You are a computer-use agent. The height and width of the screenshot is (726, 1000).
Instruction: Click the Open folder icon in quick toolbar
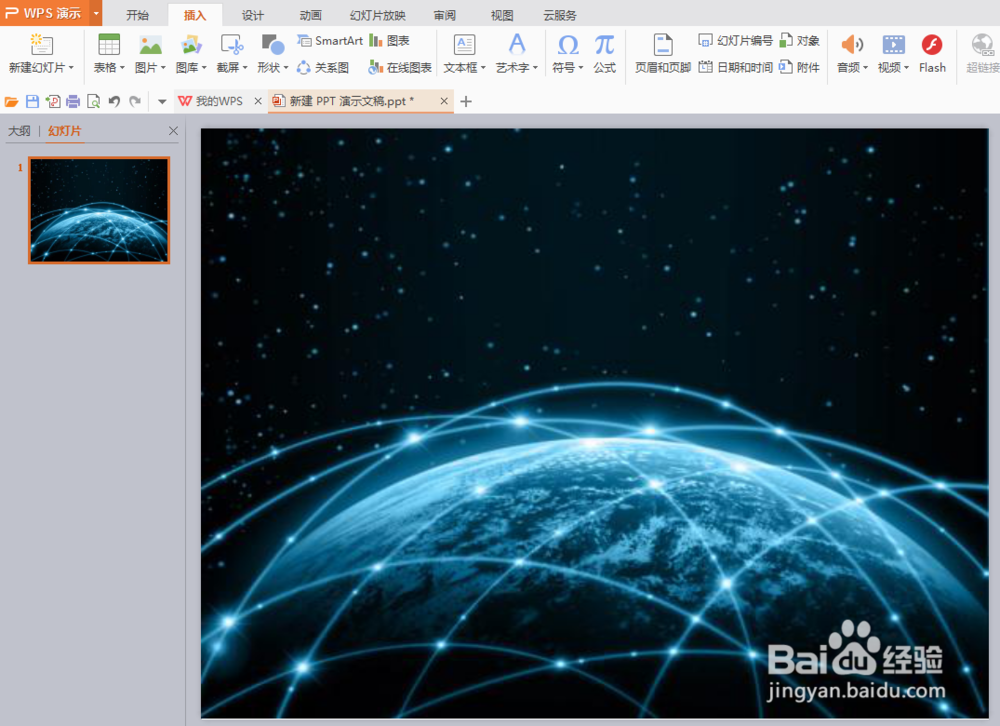pyautogui.click(x=11, y=101)
